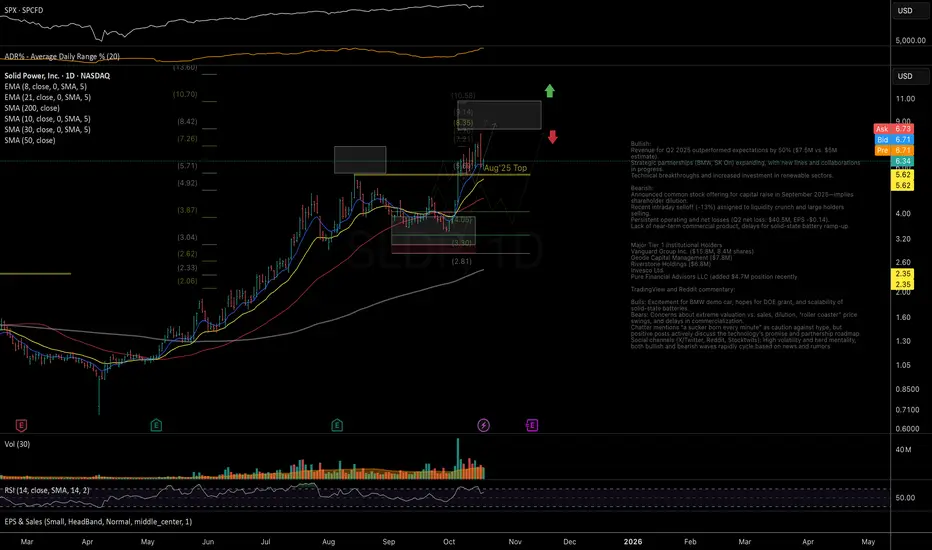Screen dimensions: 932x550
Task: Select the Bullish/Bearish notes text block
Action: 745,244
